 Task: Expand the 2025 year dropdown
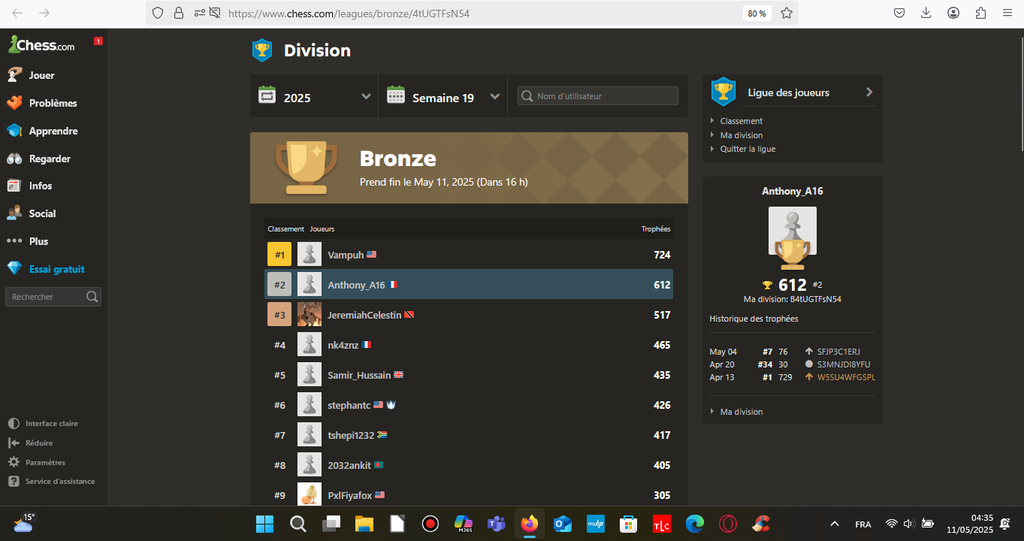315,97
